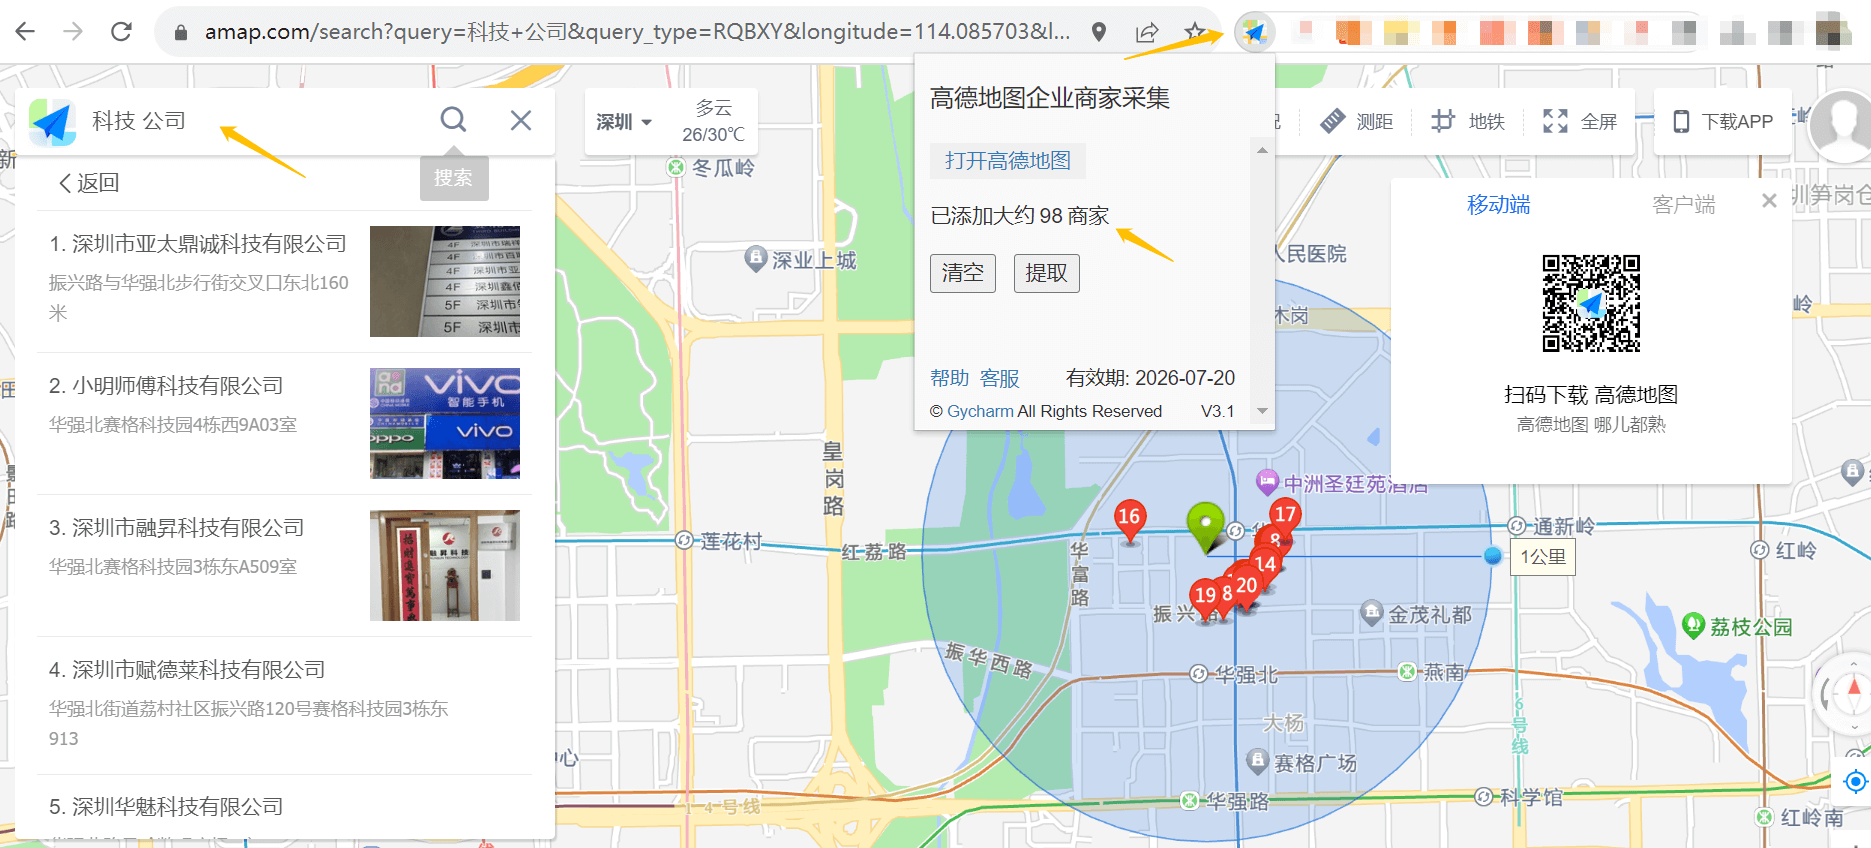Click the search magnifier icon
The image size is (1871, 848).
pyautogui.click(x=453, y=120)
